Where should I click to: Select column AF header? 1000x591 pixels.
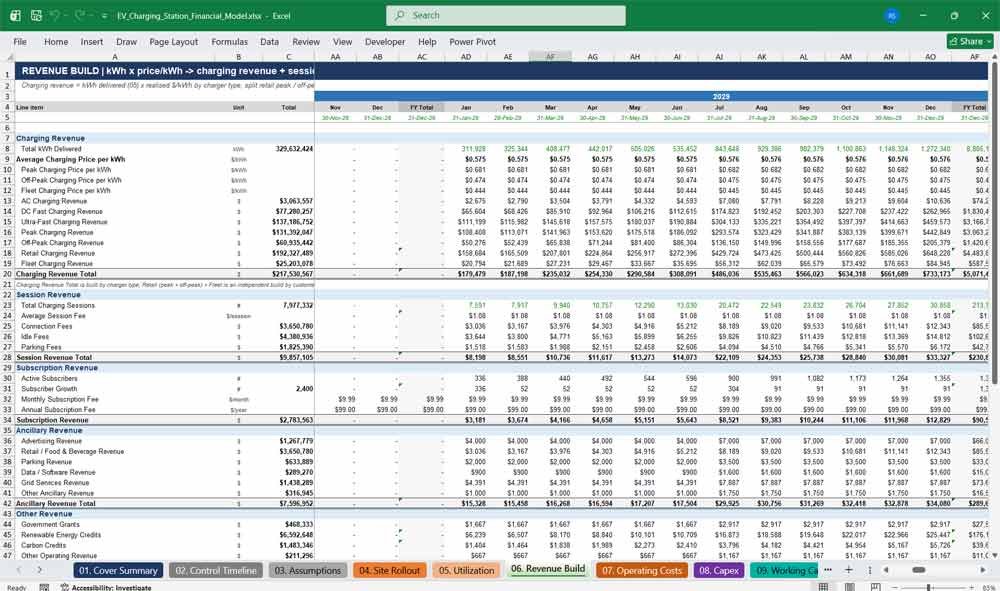(x=550, y=57)
